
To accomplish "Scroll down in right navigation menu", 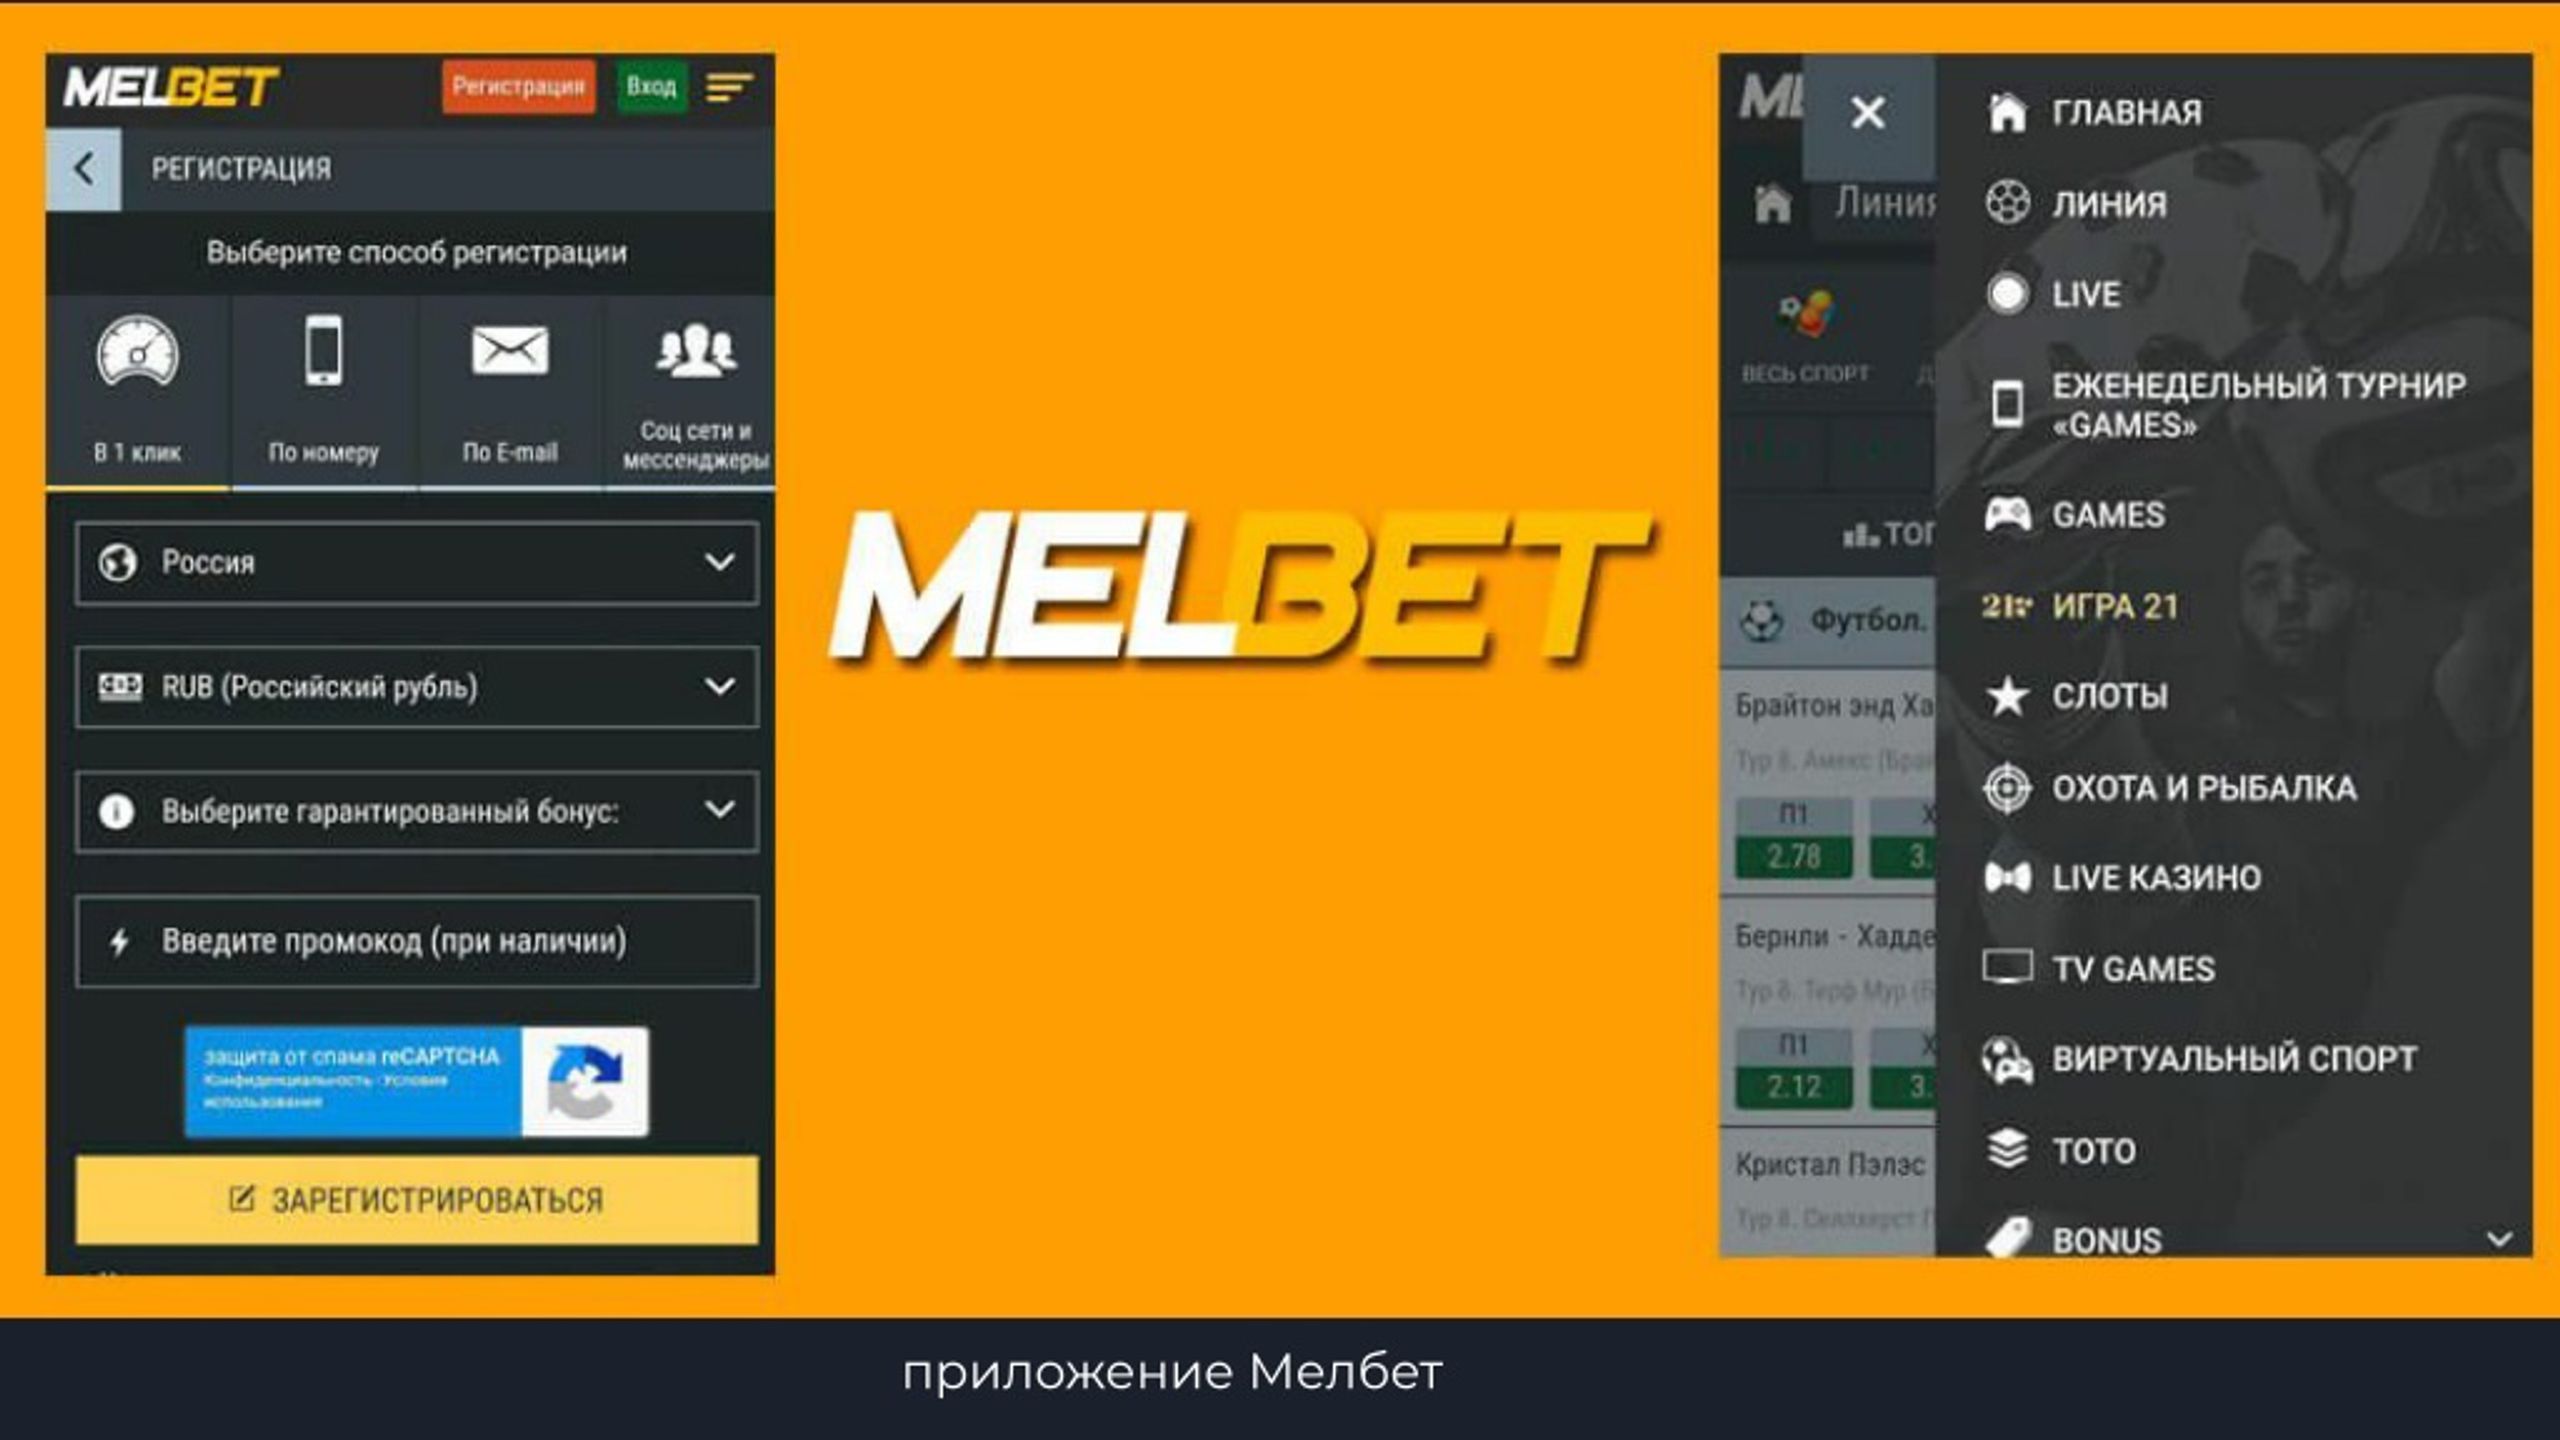I will point(2497,1240).
